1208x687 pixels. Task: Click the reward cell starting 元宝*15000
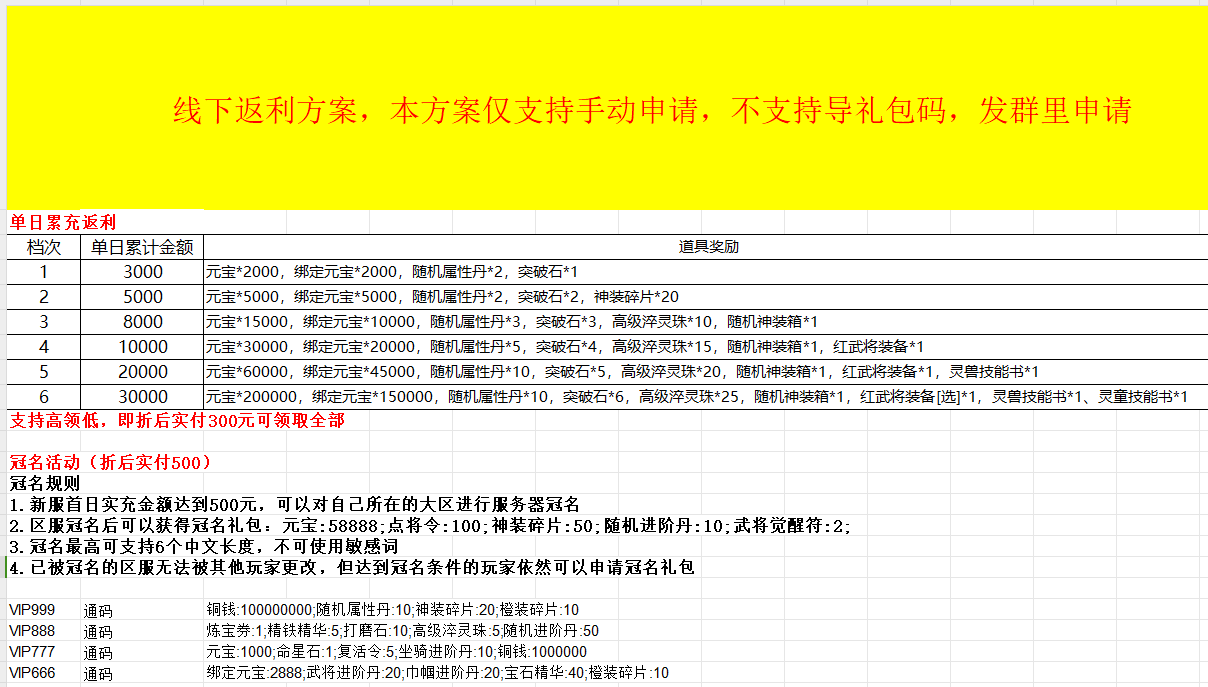(705, 322)
